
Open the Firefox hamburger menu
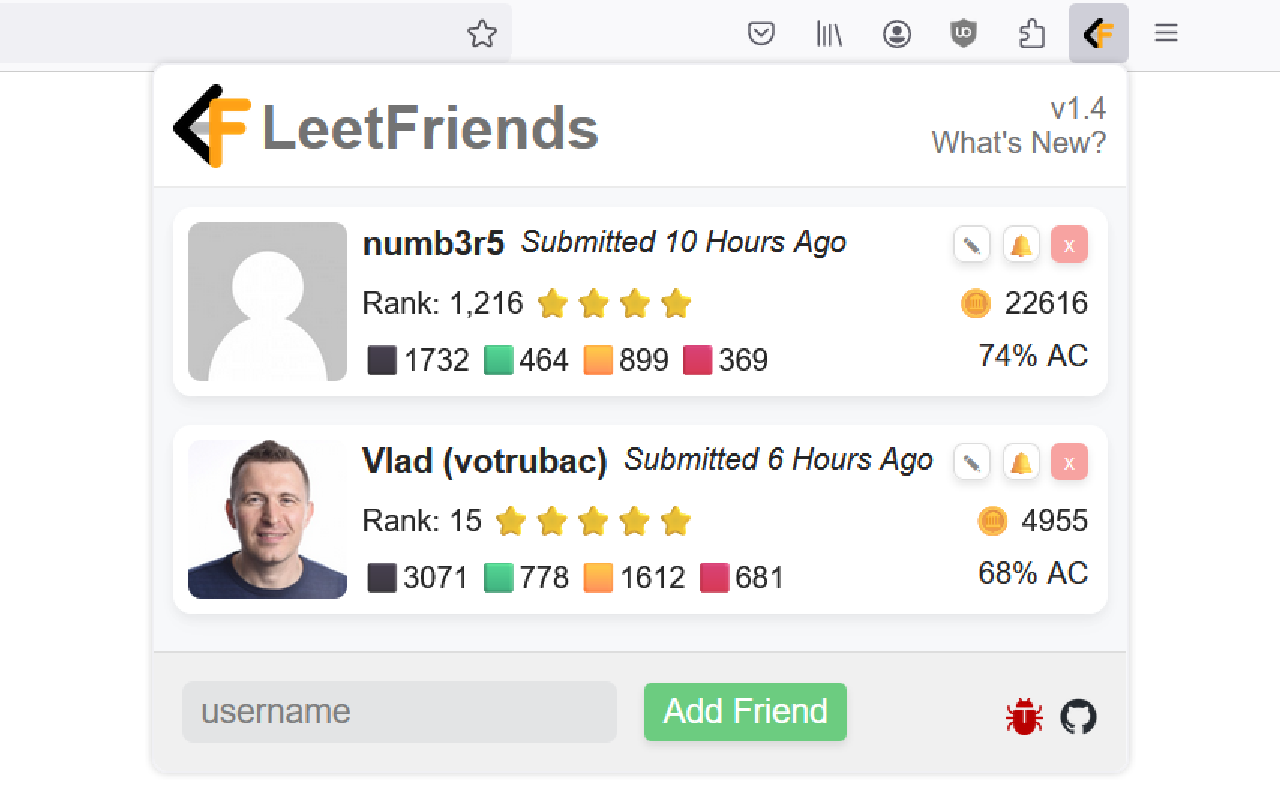tap(1165, 33)
